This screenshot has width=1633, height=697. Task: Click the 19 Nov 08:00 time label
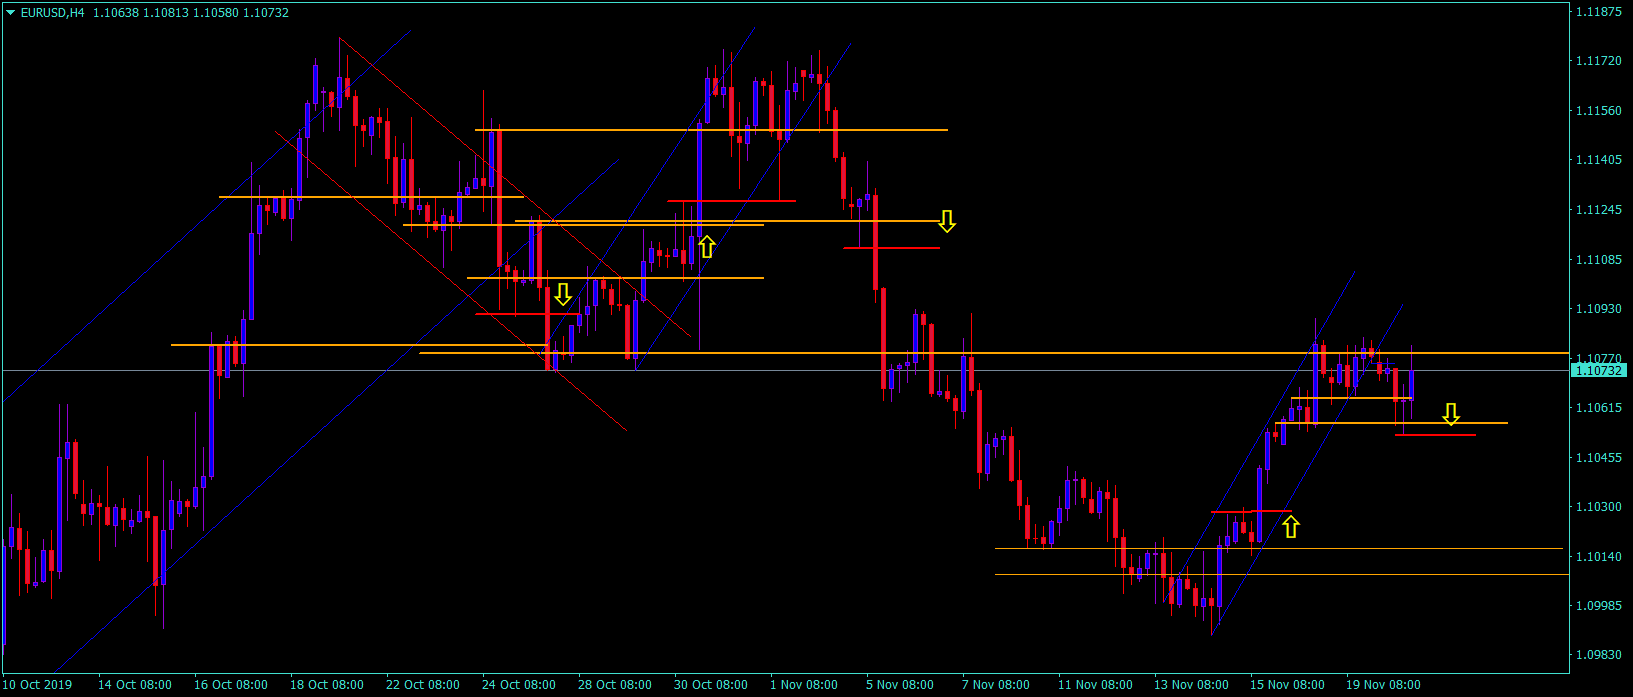point(1384,685)
